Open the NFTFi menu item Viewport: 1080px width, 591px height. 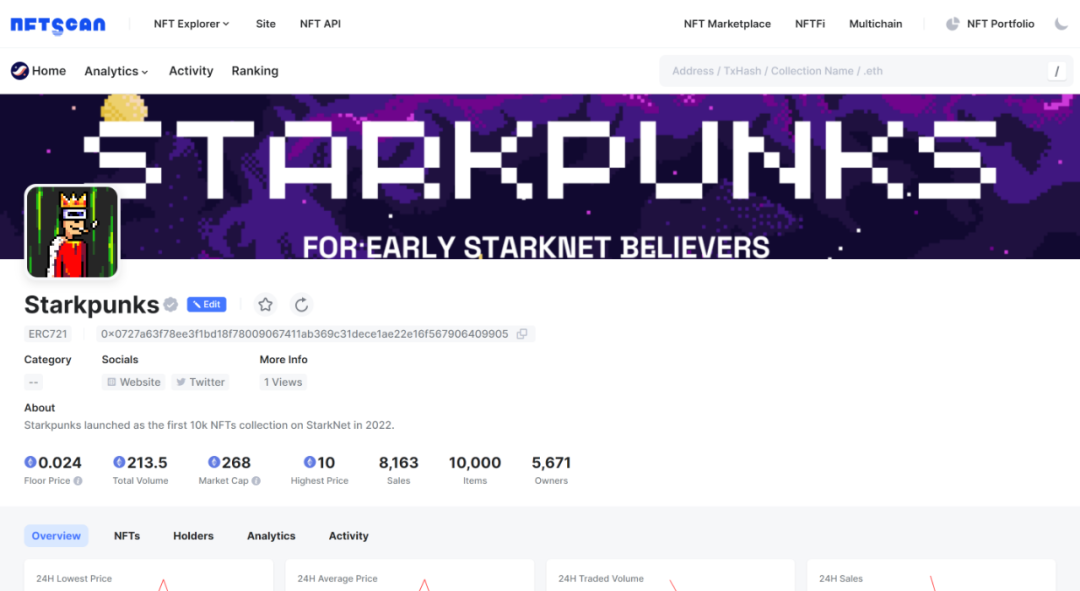pos(810,23)
